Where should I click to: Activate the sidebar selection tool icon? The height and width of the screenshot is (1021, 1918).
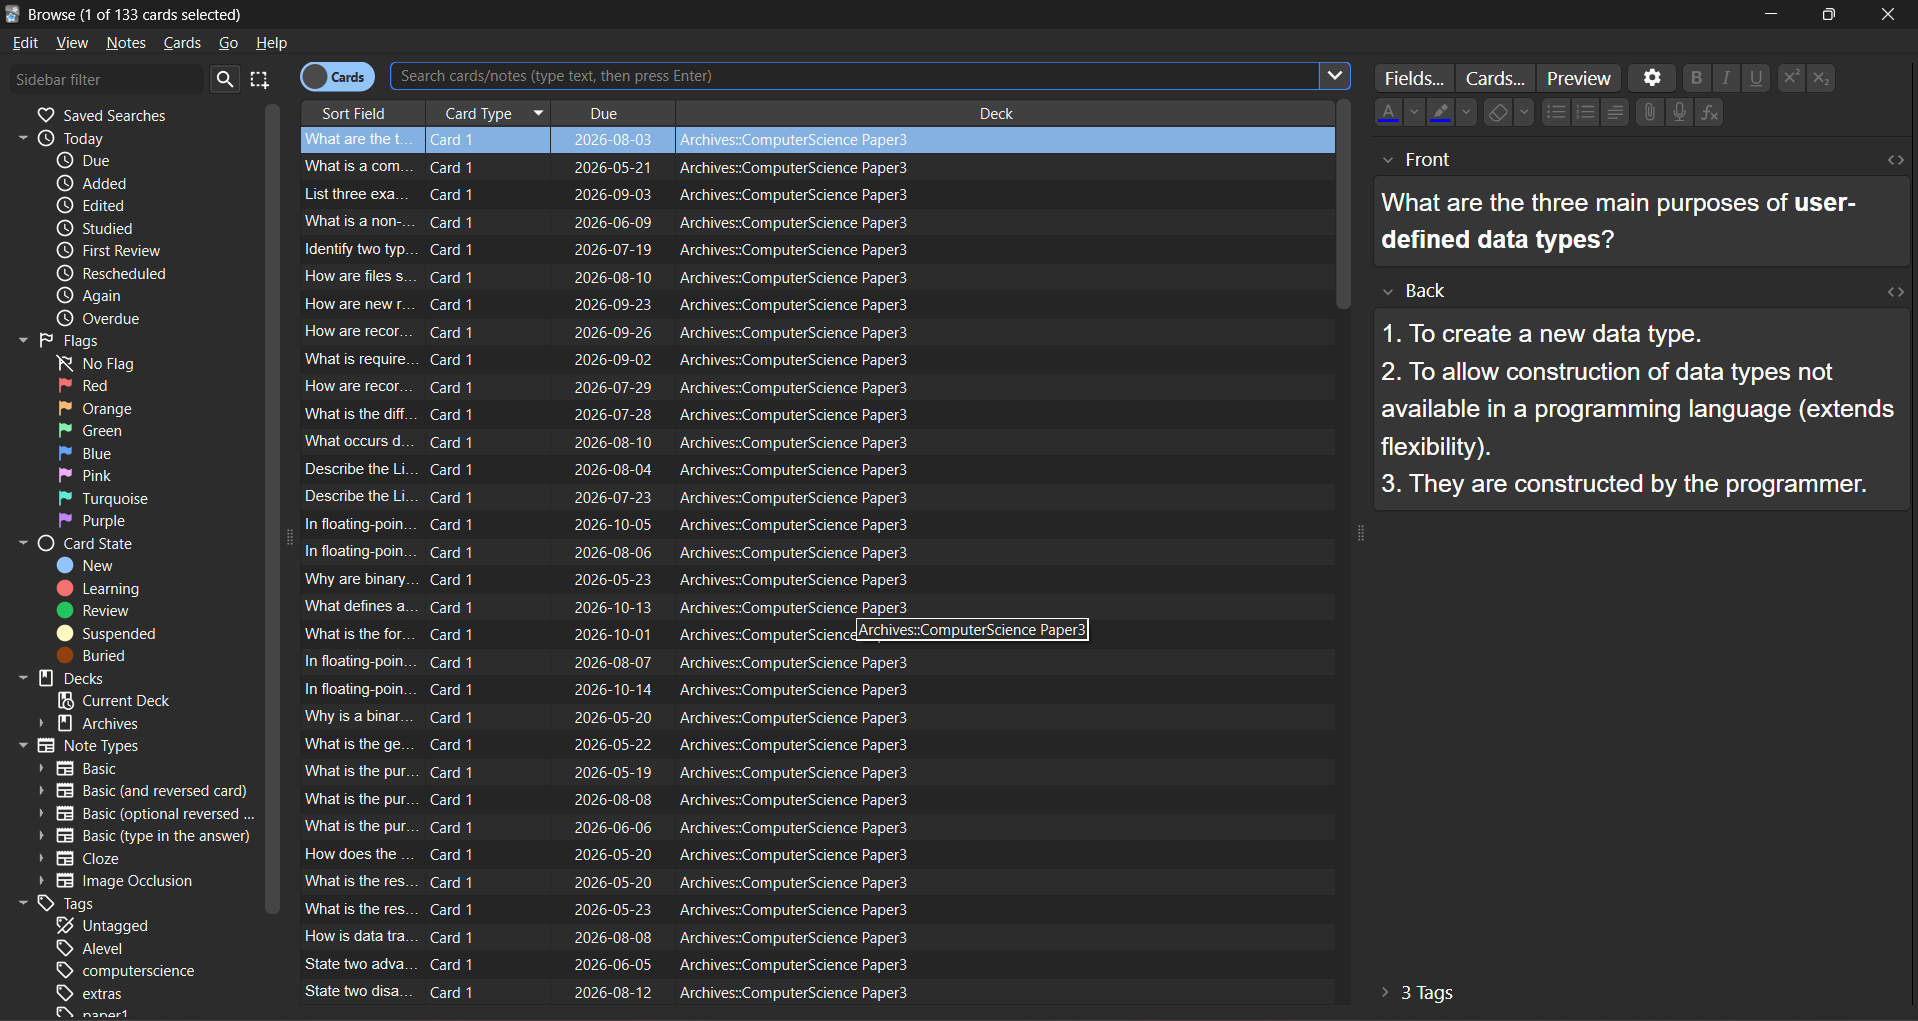tap(260, 79)
